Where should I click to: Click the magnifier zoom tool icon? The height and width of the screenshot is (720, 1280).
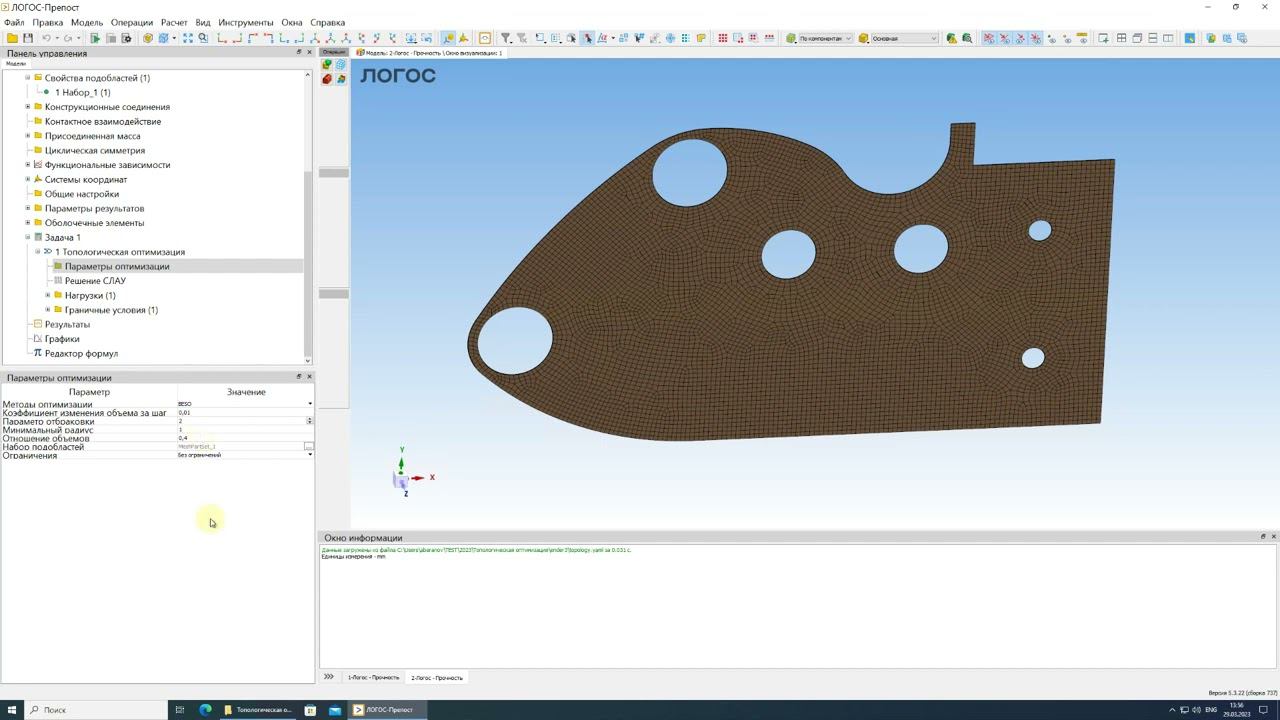pos(203,38)
